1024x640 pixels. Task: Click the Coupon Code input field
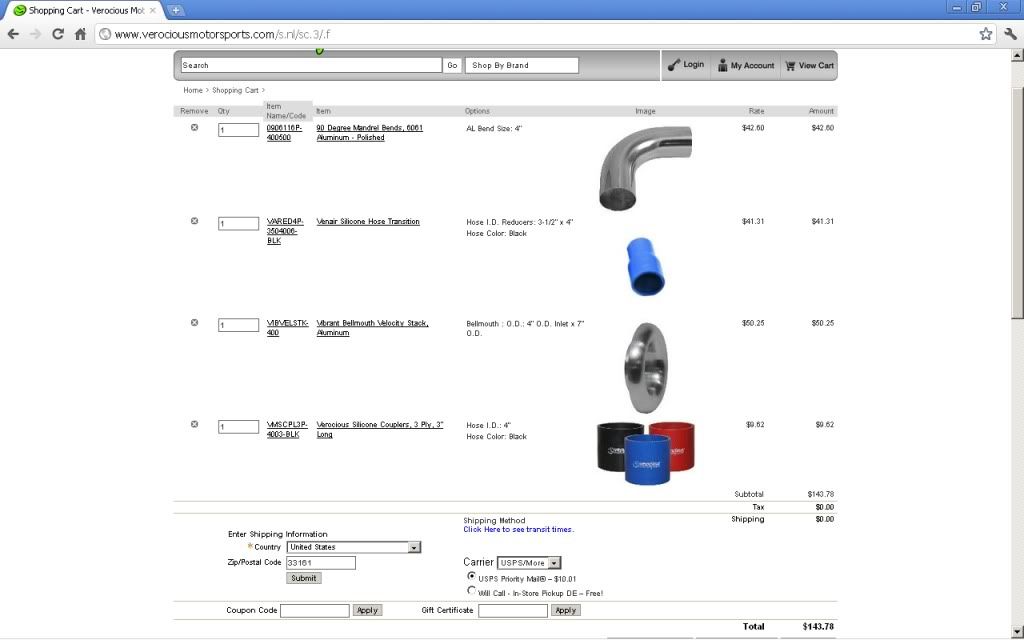[x=315, y=611]
